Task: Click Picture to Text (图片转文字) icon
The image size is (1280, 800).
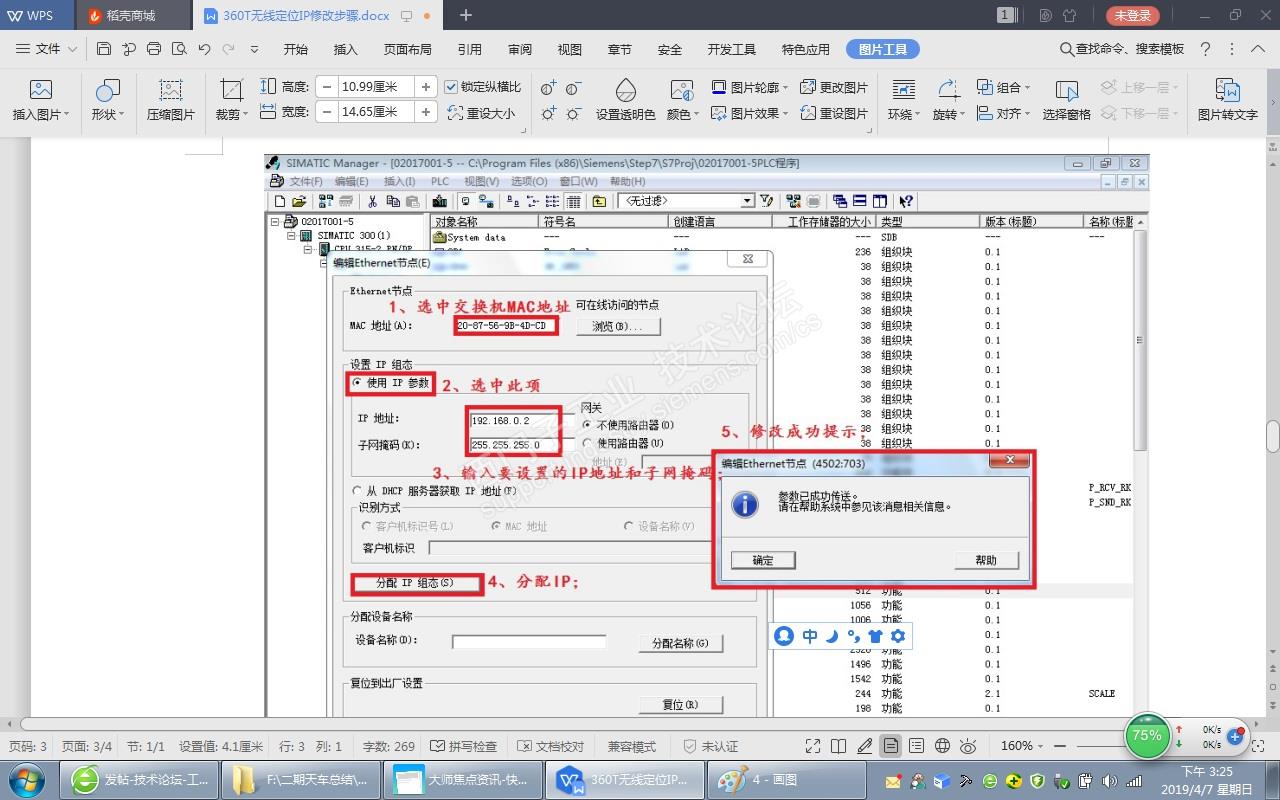Action: coord(1227,91)
